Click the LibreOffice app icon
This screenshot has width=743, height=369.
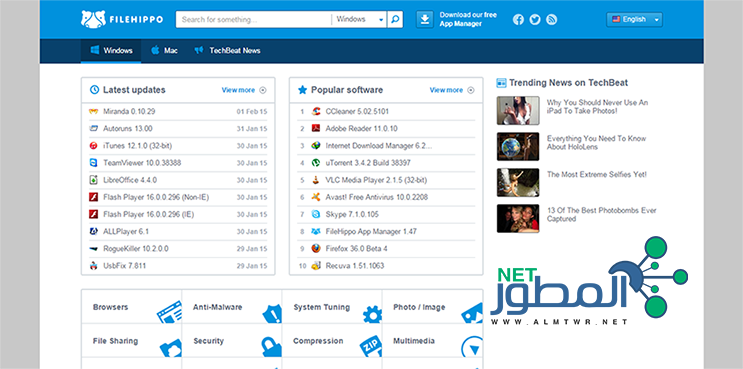pyautogui.click(x=93, y=180)
